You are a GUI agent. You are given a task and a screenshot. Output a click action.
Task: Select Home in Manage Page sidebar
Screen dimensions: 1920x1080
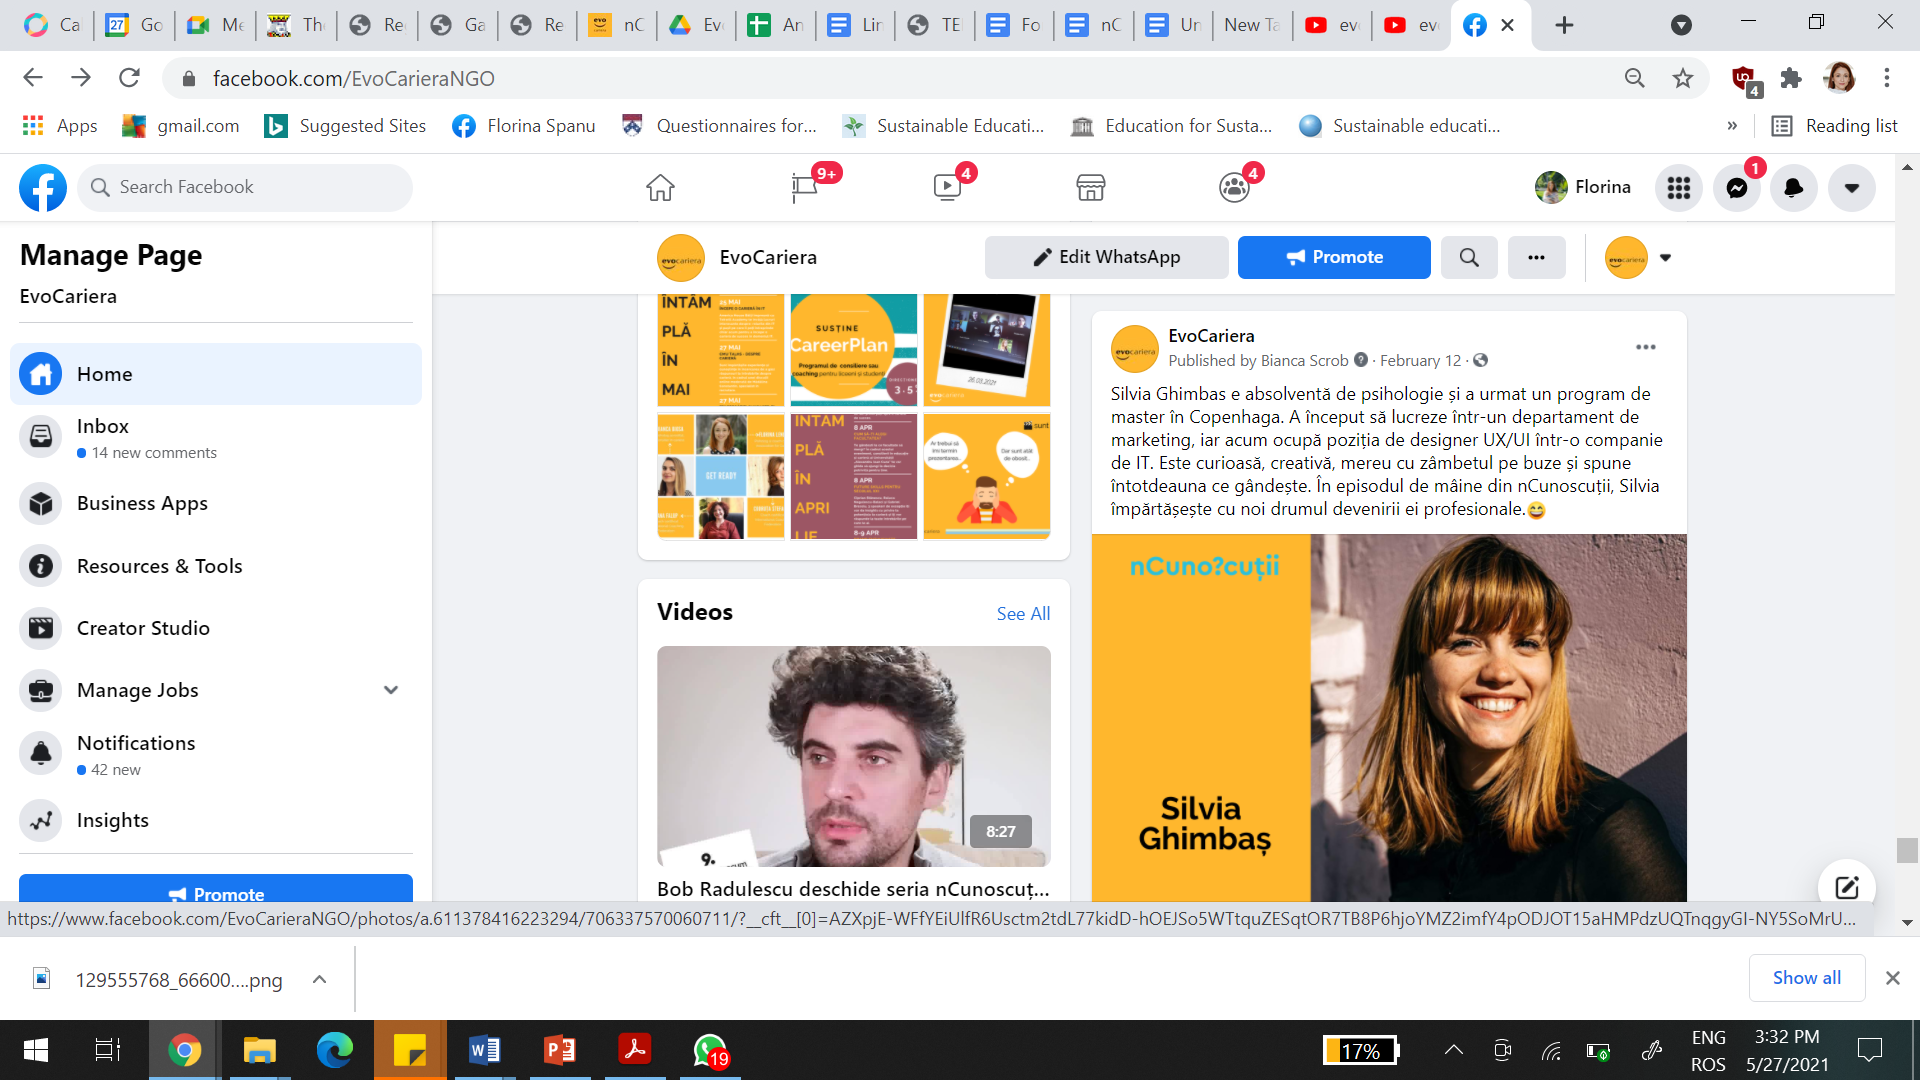tap(216, 374)
